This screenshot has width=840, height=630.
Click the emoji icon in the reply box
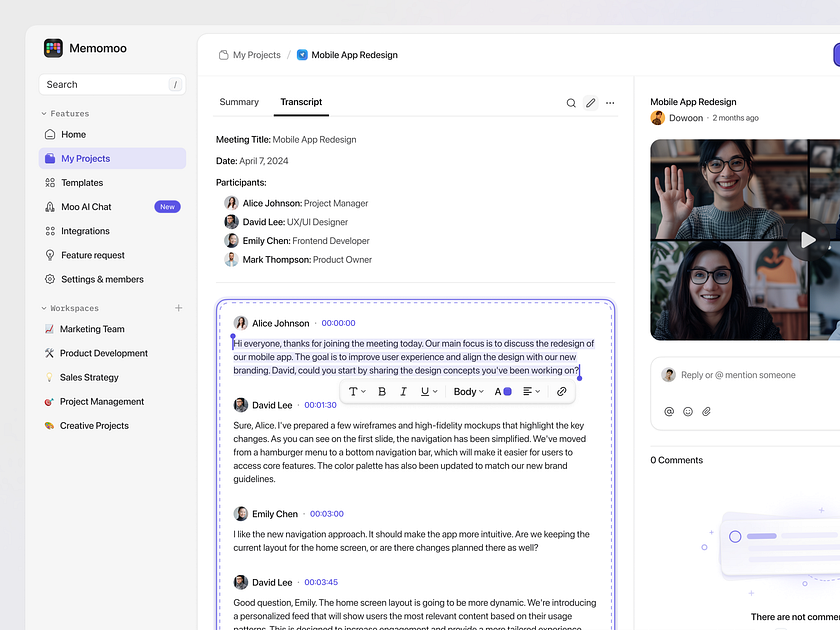[x=688, y=411]
